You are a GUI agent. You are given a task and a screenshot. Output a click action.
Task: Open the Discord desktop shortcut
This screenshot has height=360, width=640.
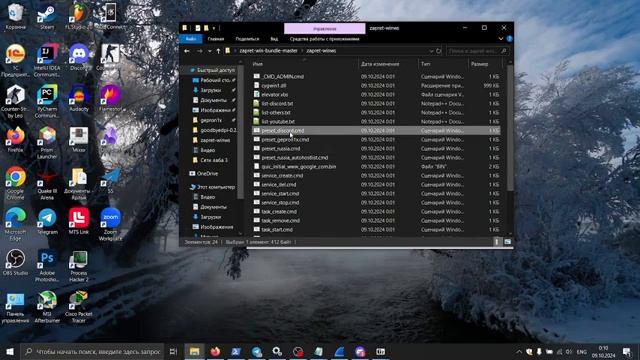coord(79,58)
